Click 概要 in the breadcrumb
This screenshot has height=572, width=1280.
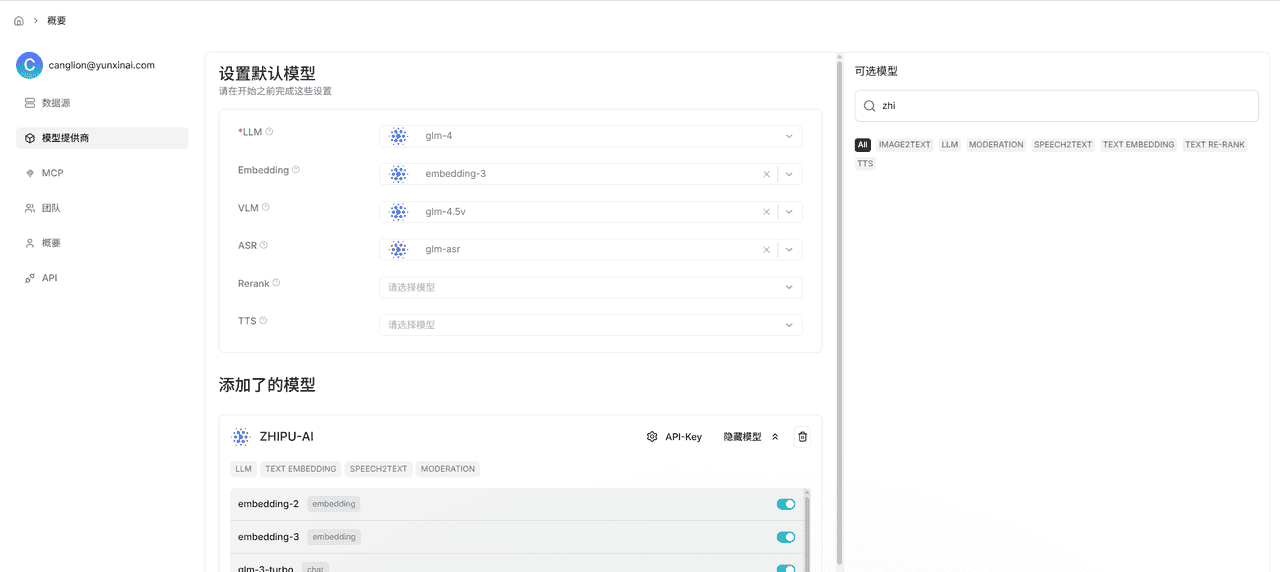point(57,20)
